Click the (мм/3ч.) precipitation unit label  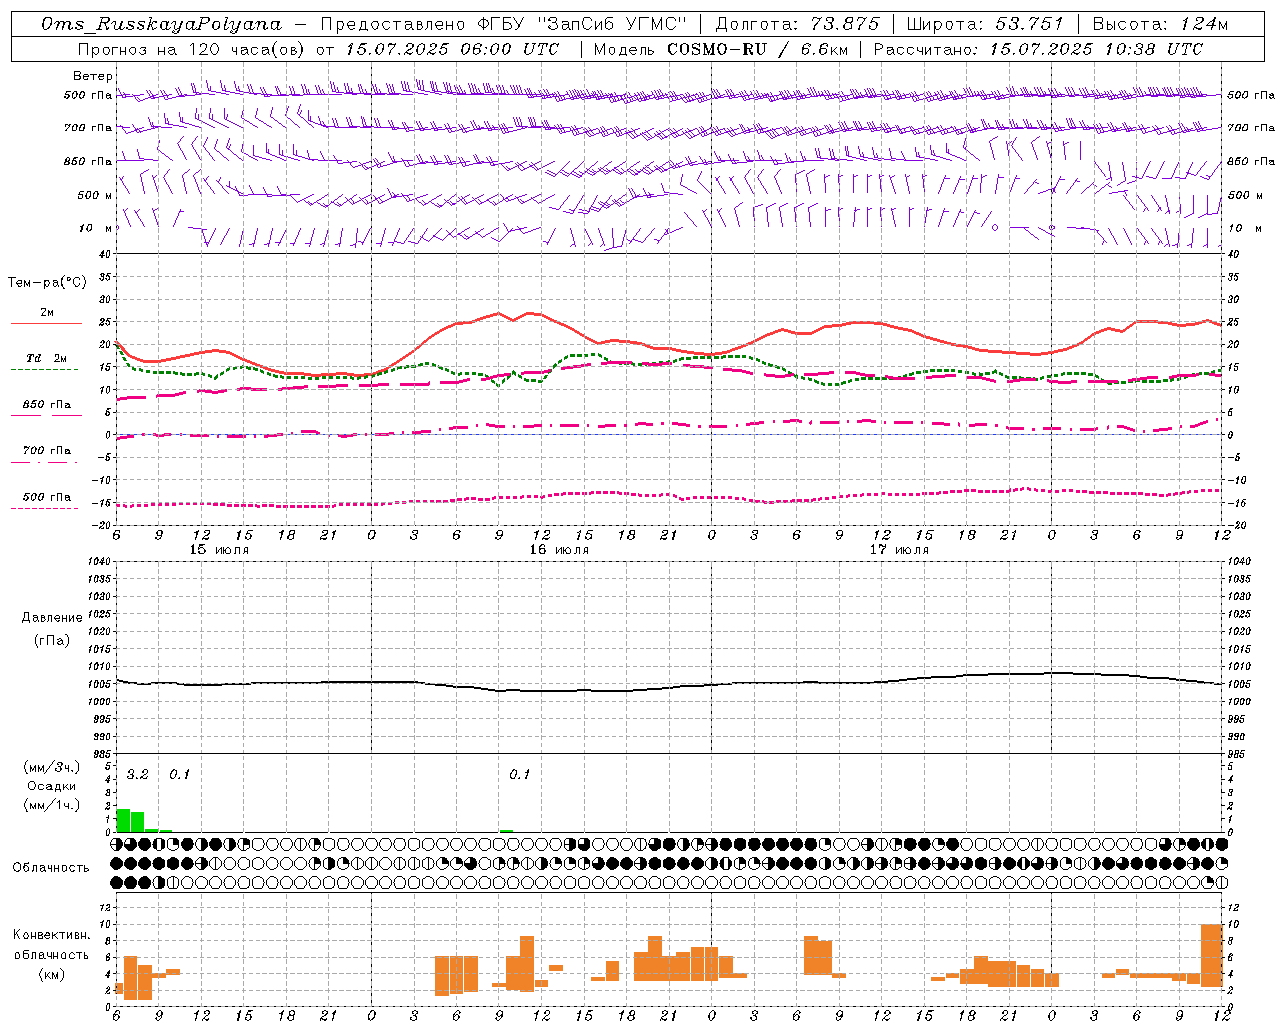click(x=52, y=767)
